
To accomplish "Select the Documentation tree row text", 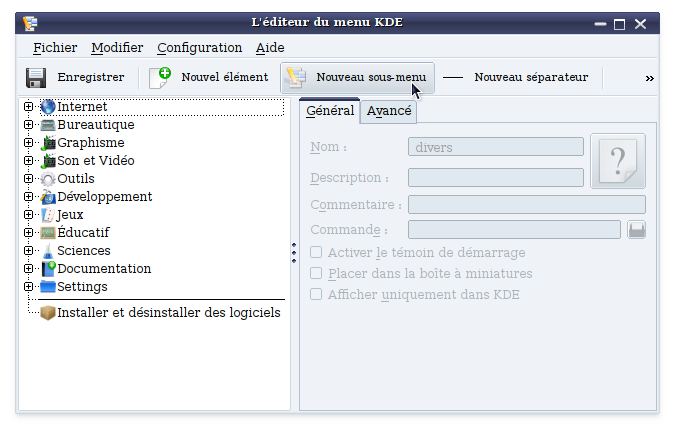I will click(x=104, y=269).
